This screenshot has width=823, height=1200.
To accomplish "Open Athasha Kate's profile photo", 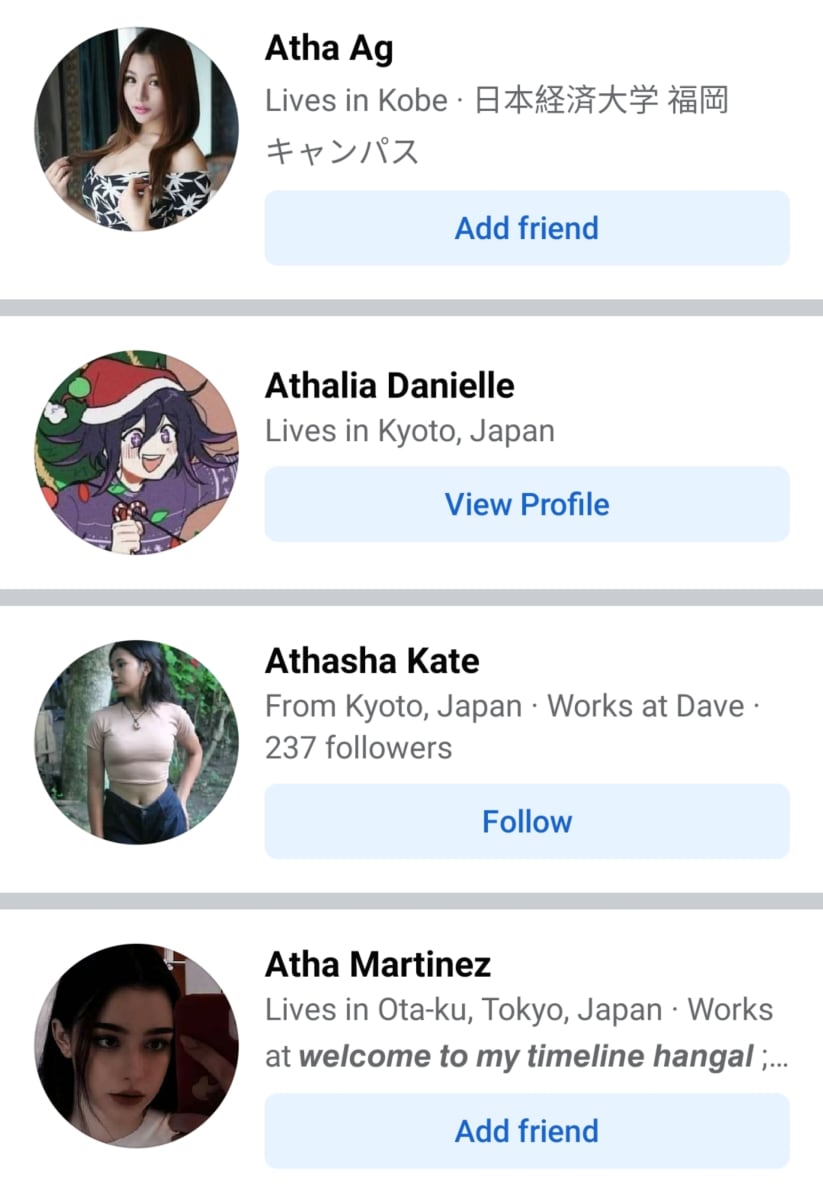I will click(x=137, y=742).
